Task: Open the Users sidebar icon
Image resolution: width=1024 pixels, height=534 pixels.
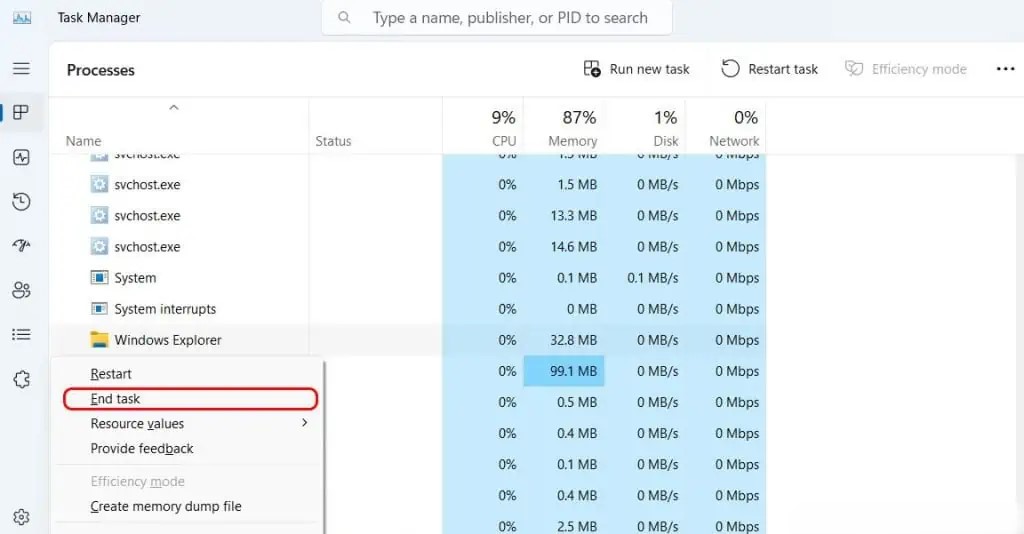Action: [21, 290]
